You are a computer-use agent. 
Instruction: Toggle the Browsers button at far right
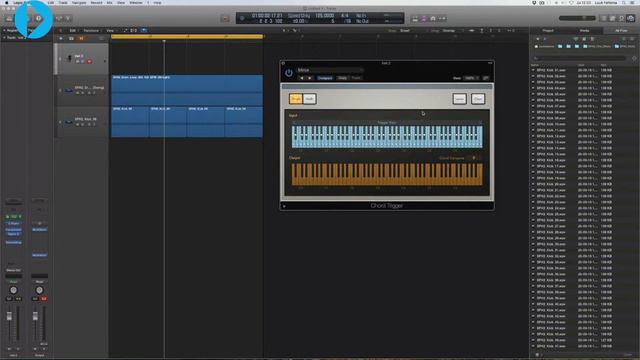tap(631, 18)
